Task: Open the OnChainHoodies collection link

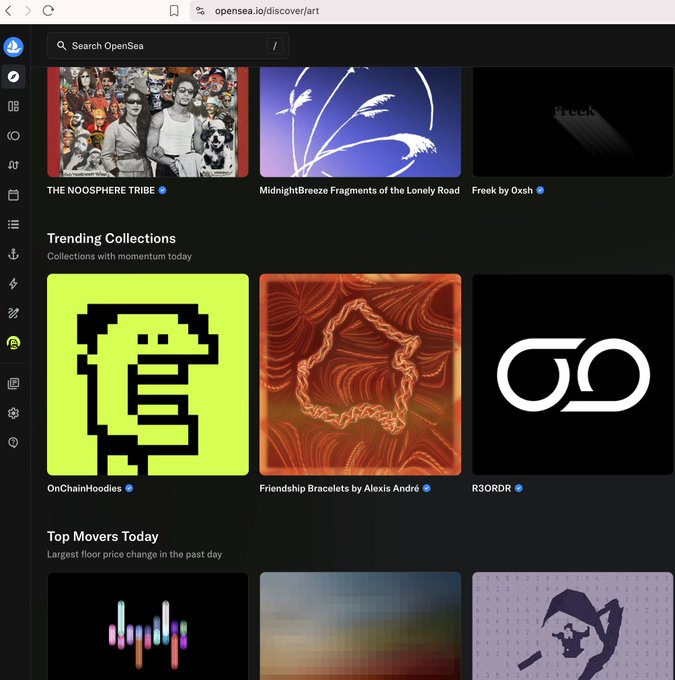Action: (x=84, y=488)
